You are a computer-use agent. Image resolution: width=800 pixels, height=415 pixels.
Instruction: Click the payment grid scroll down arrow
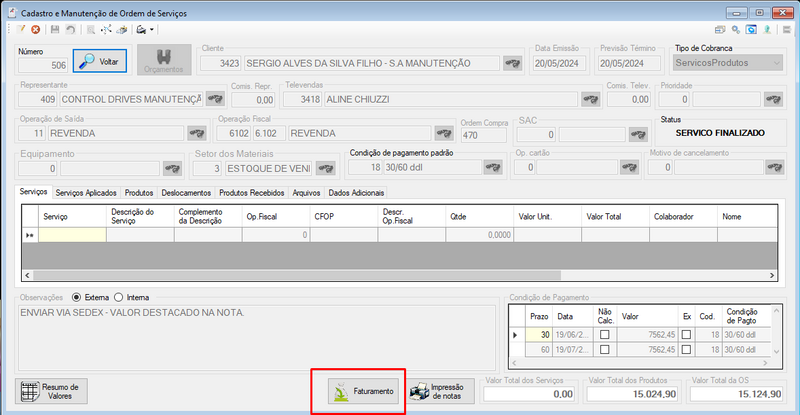point(777,351)
